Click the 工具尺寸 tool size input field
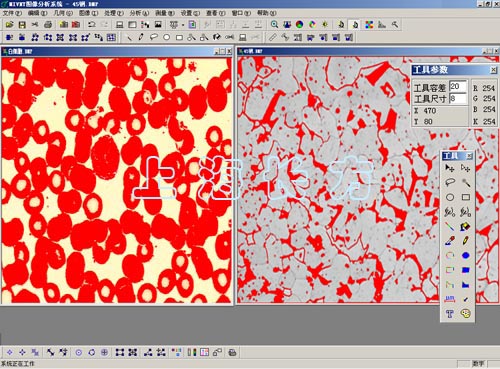This screenshot has width=500, height=369. (457, 98)
